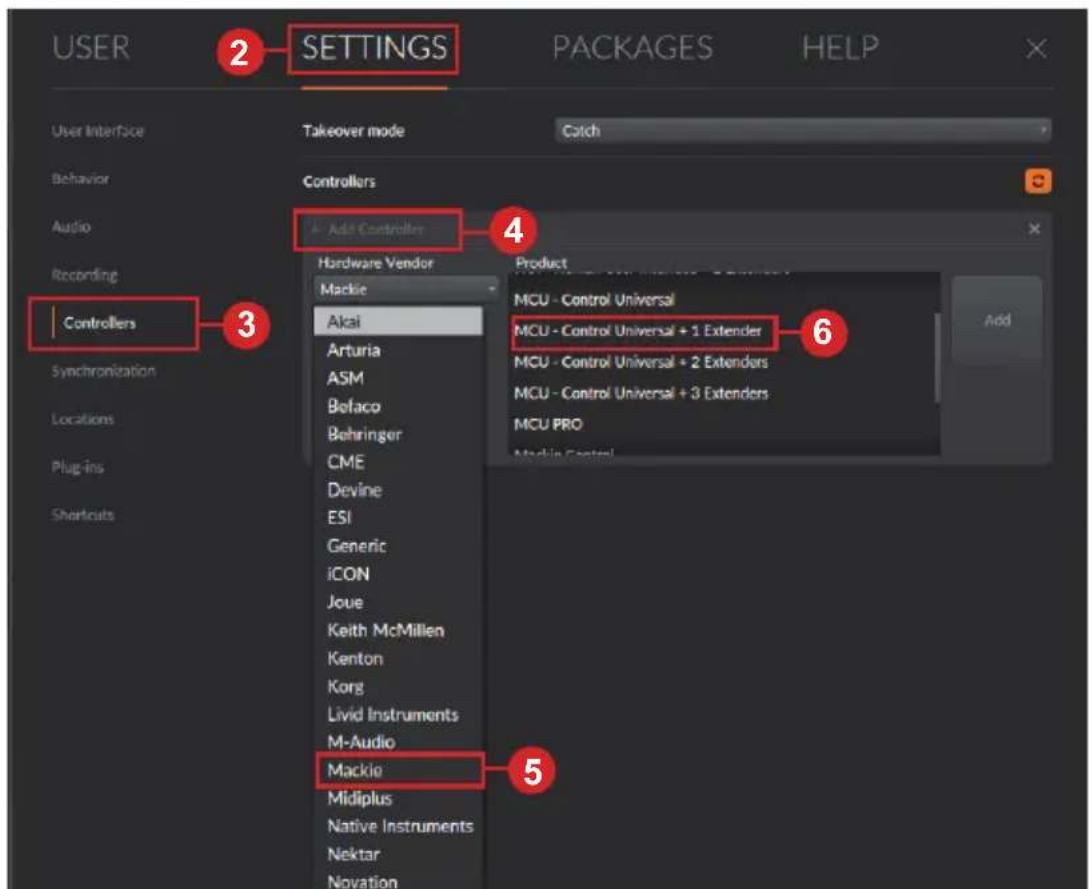Image resolution: width=1089 pixels, height=889 pixels.
Task: Open Locations settings section
Action: 83,419
